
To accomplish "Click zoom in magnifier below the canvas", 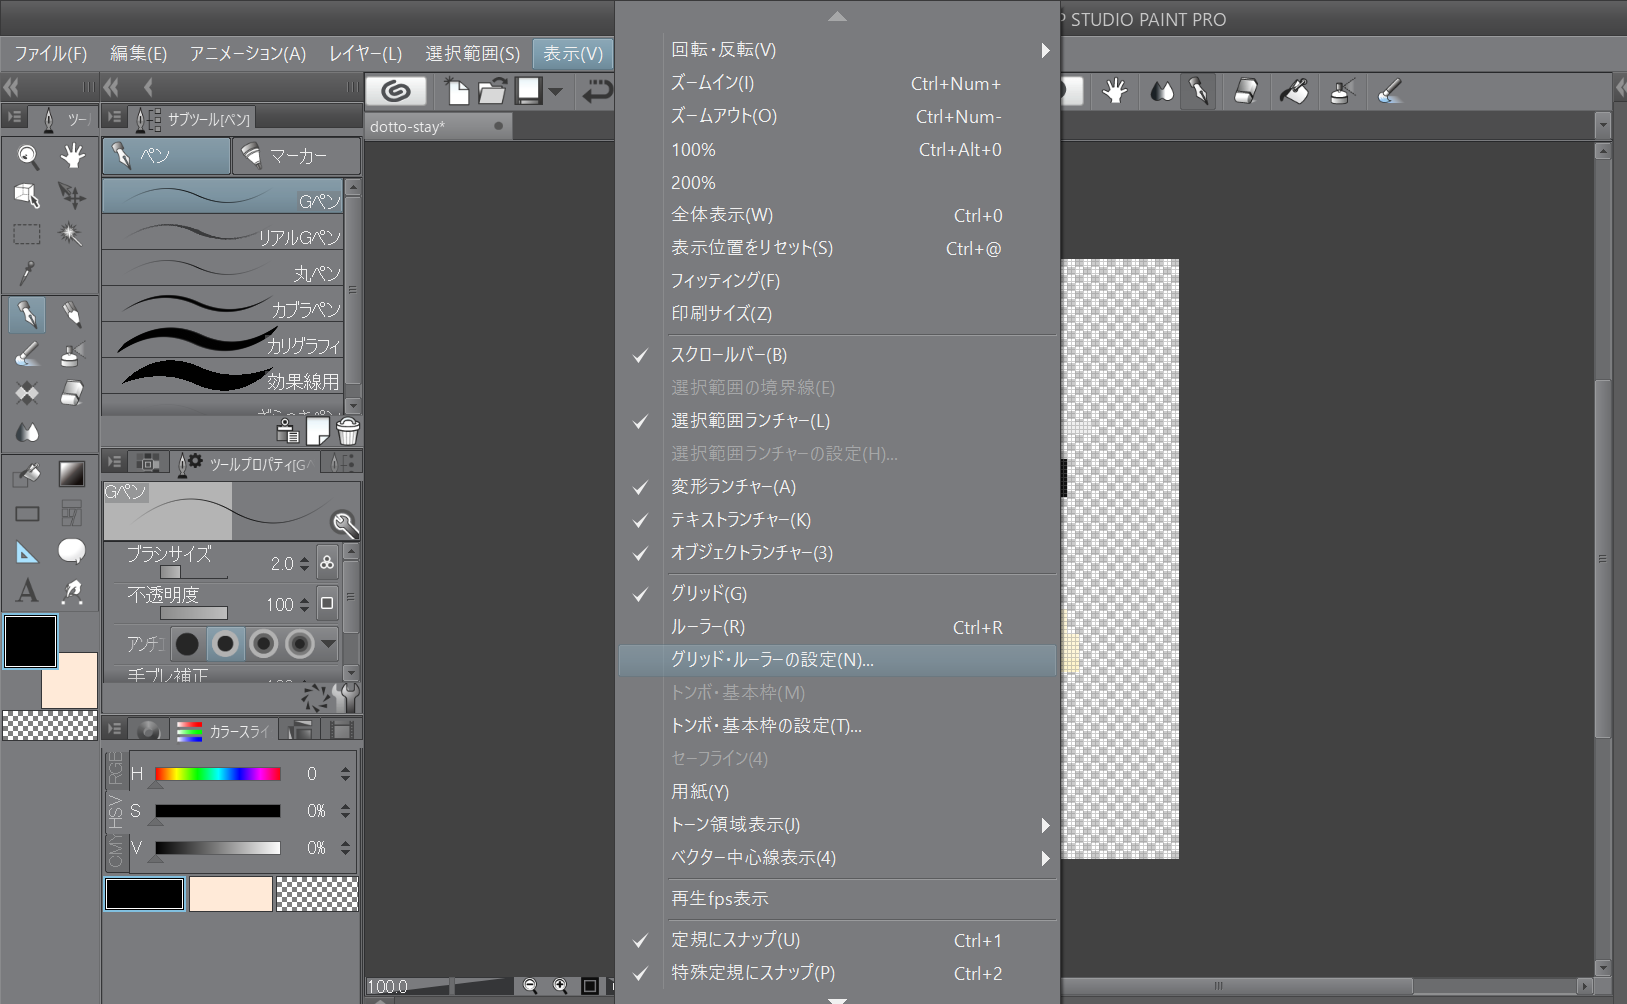I will (x=560, y=986).
